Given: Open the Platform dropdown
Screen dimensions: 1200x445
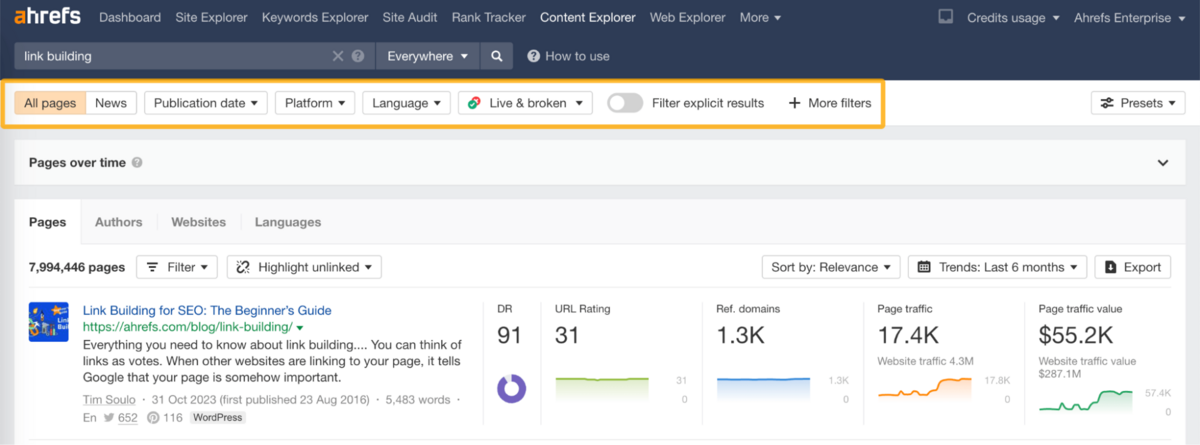Looking at the screenshot, I should tap(315, 103).
